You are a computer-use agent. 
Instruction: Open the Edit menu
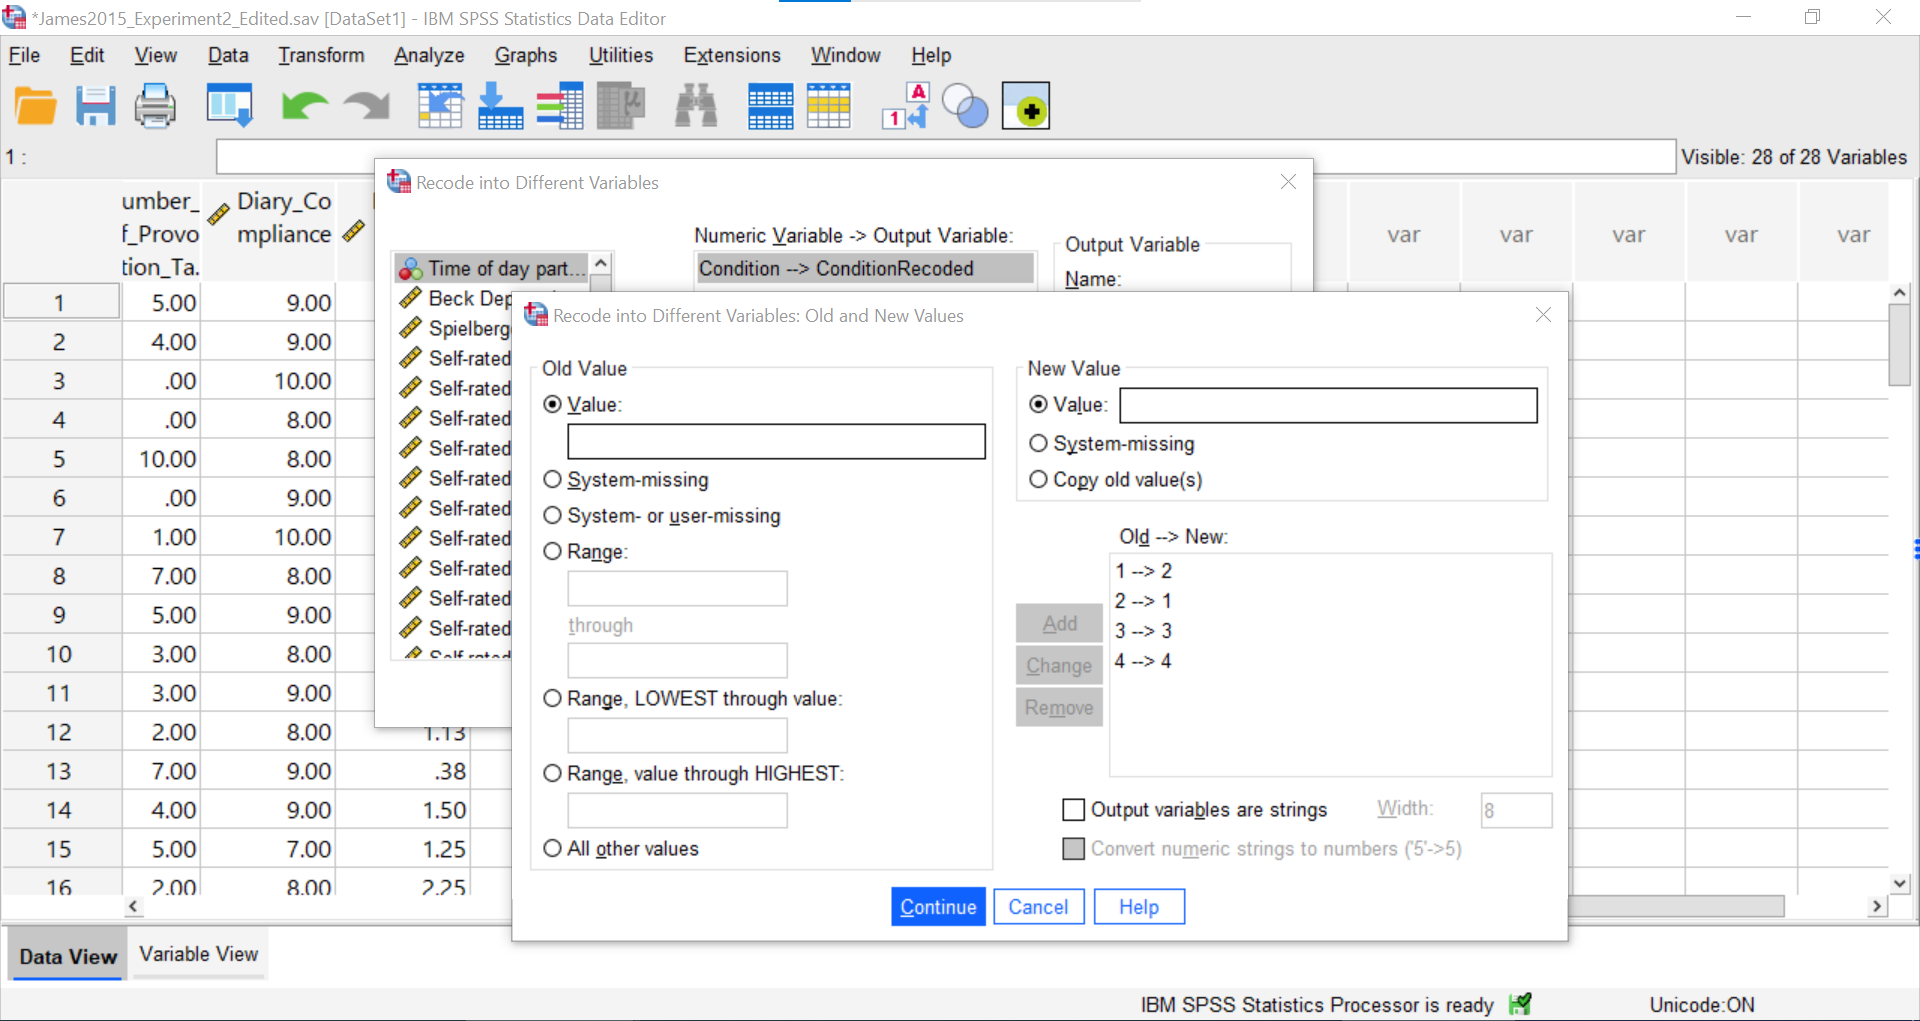point(87,55)
